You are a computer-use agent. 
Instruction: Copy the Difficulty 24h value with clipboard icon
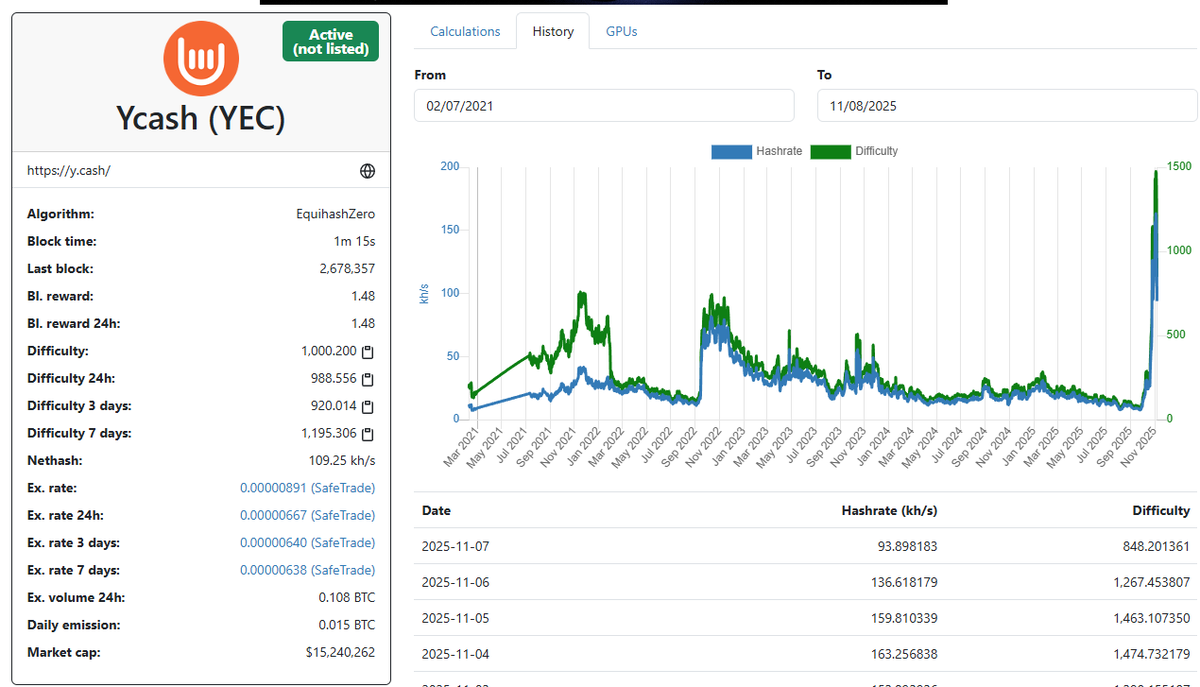[367, 379]
